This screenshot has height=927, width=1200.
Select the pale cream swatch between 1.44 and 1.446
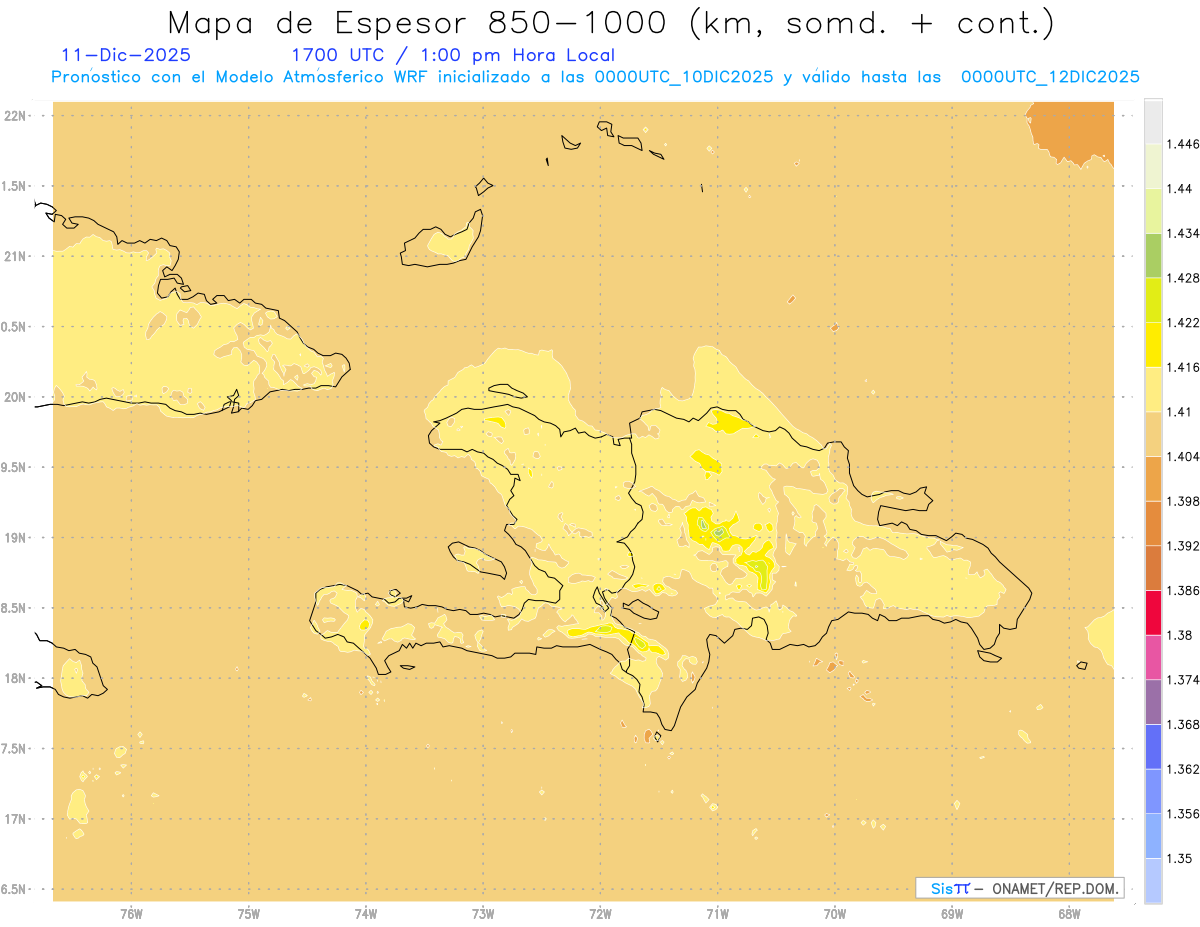tap(1153, 165)
